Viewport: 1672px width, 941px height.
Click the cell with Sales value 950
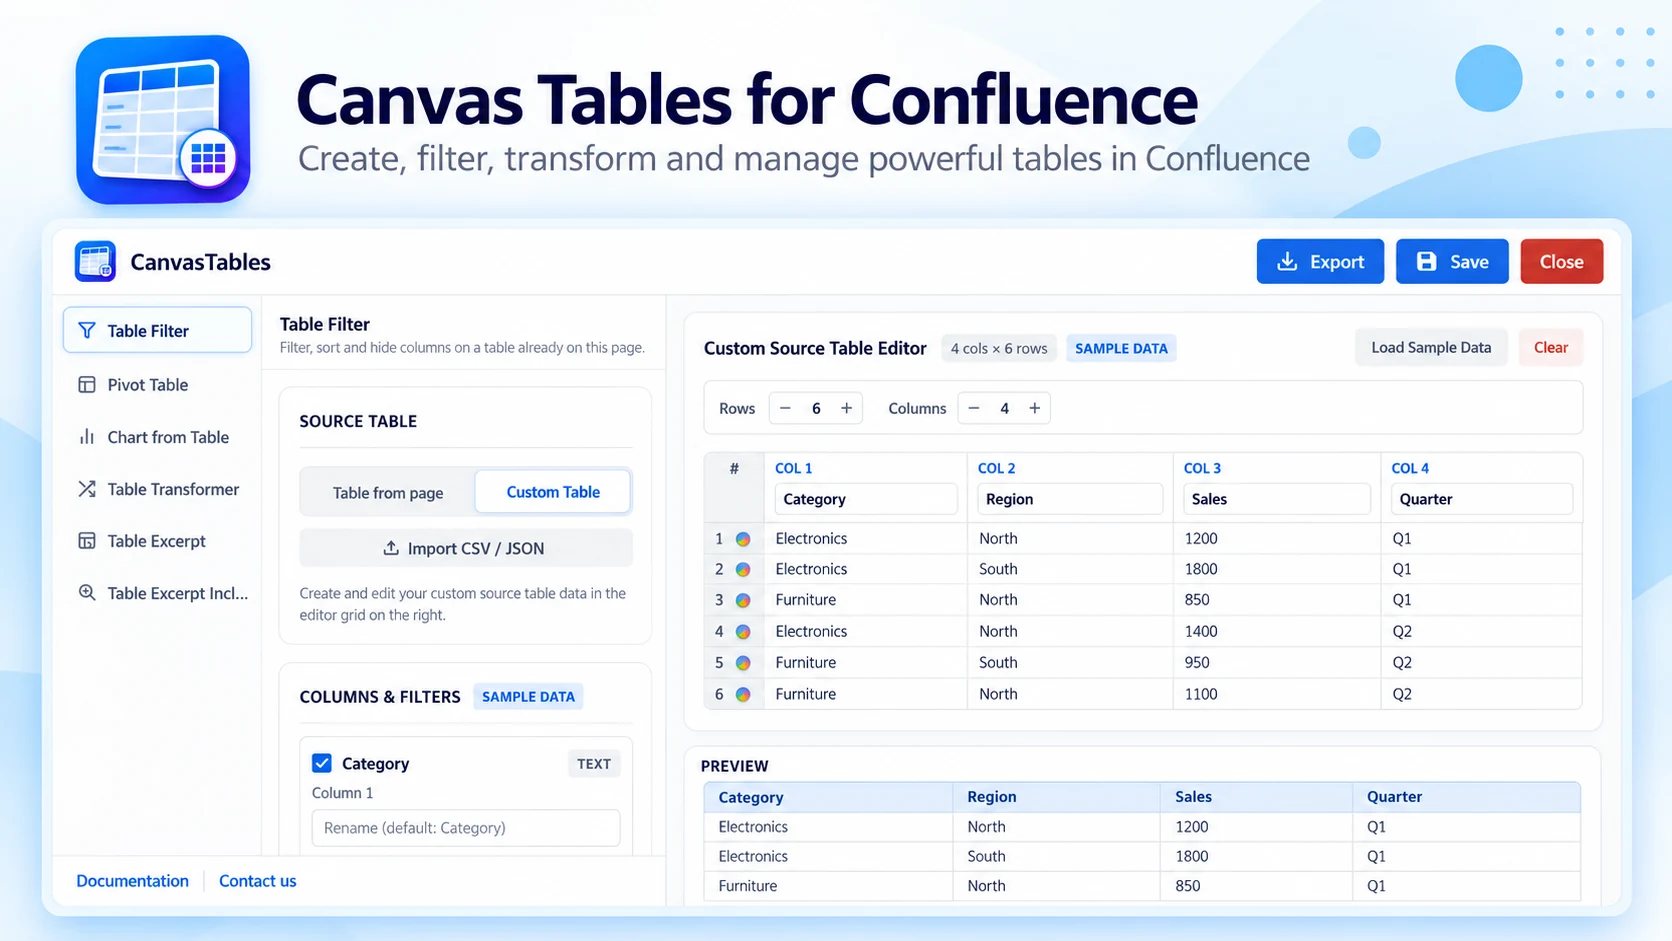tap(1276, 662)
